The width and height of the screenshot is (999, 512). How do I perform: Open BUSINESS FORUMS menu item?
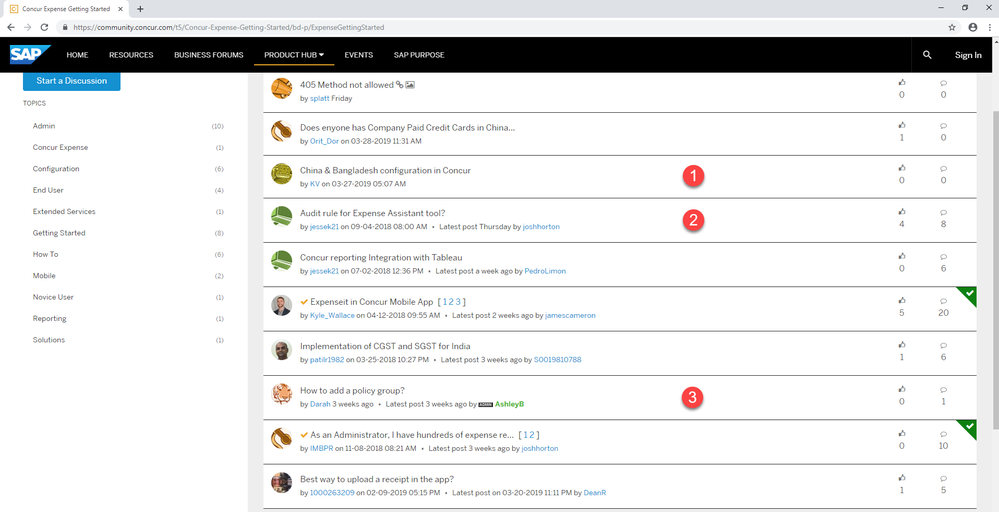(x=208, y=55)
